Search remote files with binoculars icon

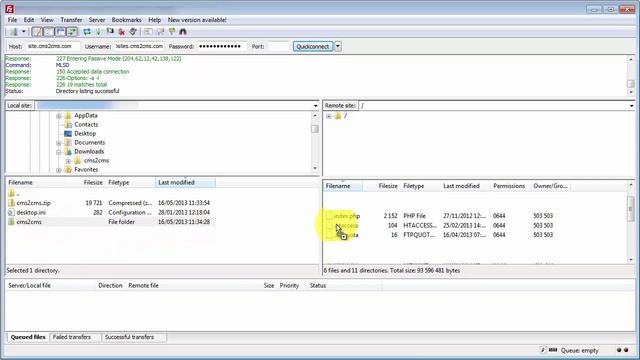(183, 31)
